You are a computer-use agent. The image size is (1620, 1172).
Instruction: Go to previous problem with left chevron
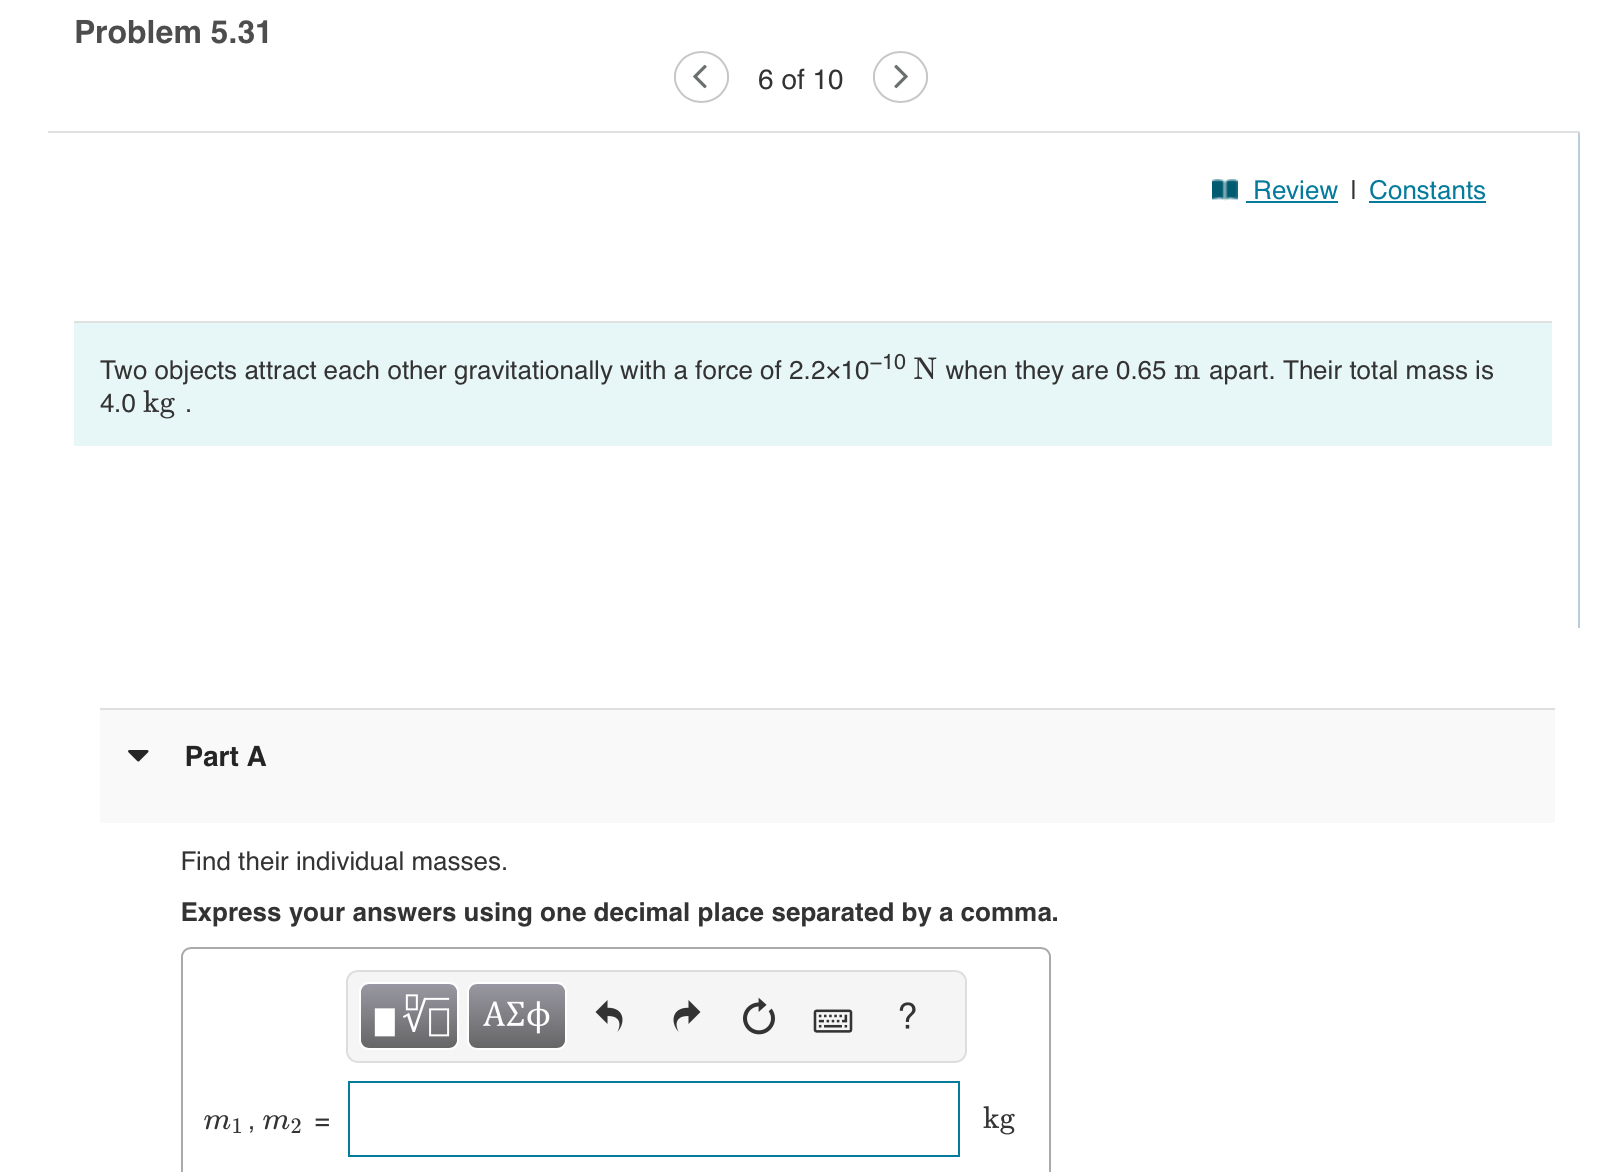click(700, 76)
